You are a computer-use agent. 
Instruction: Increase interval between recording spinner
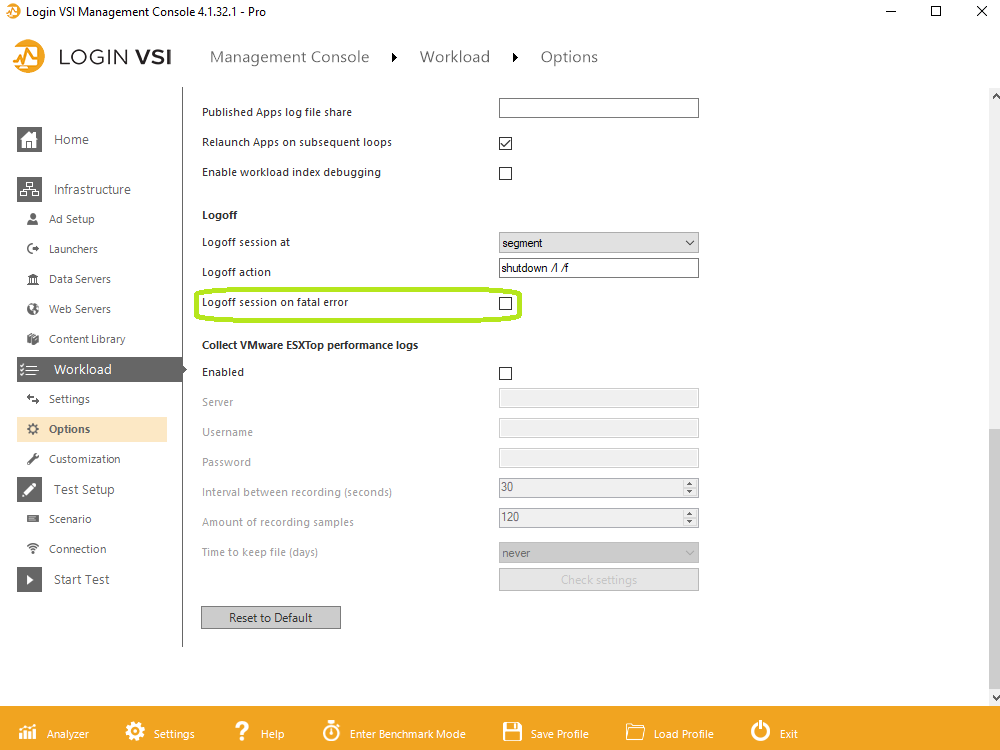click(x=689, y=484)
